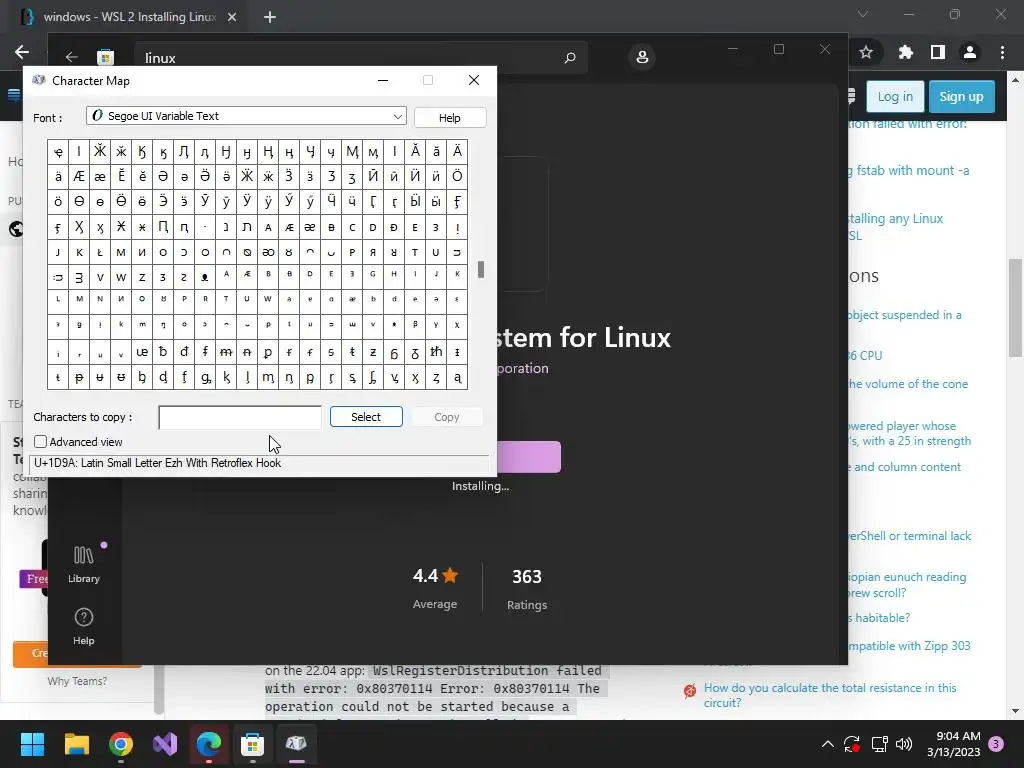This screenshot has height=768, width=1024.
Task: Click the Help button in Character Map
Action: pyautogui.click(x=449, y=118)
